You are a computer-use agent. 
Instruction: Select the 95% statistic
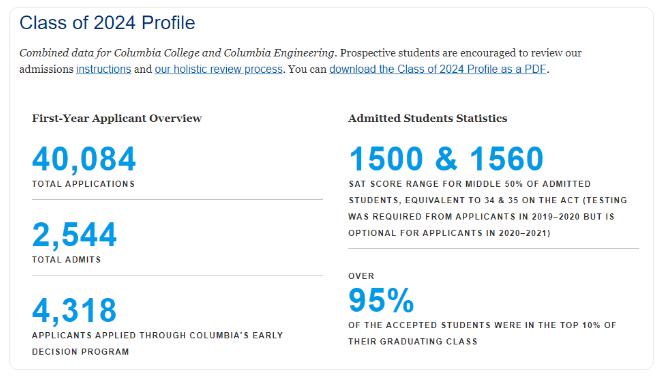[x=381, y=300]
